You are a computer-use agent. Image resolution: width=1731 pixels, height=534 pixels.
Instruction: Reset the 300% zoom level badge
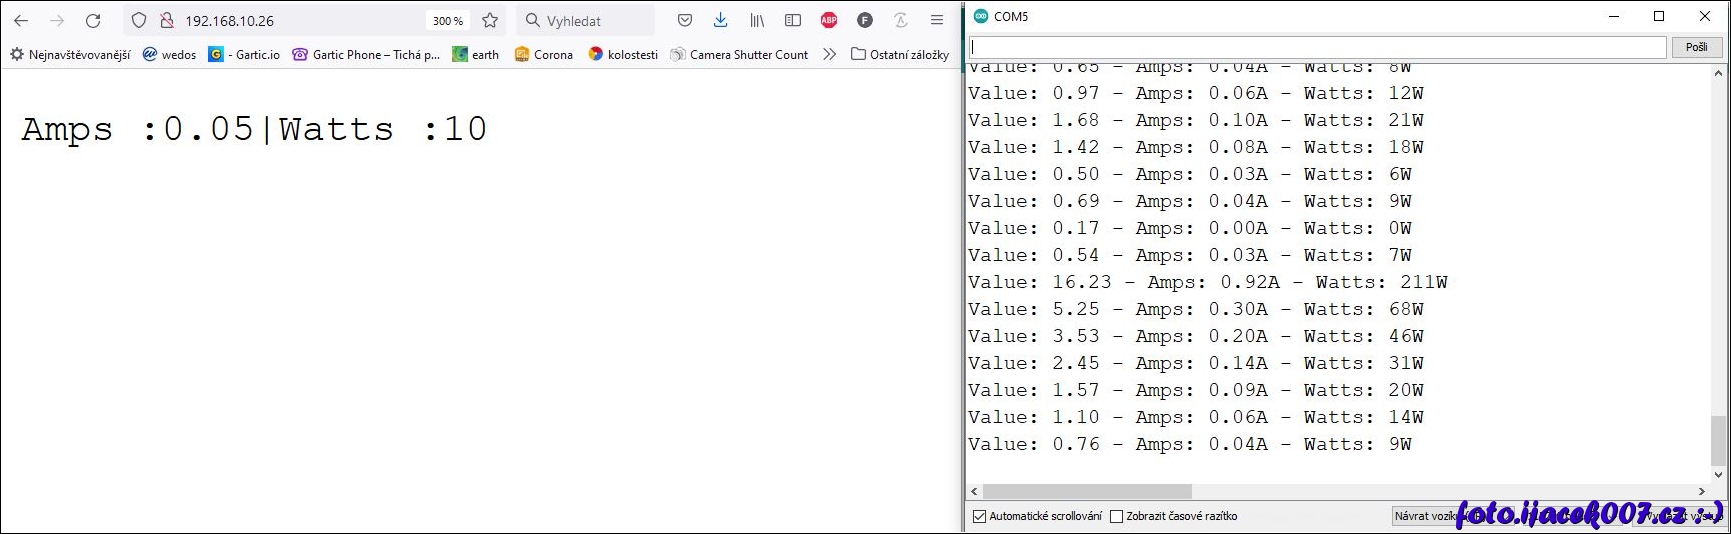[447, 20]
